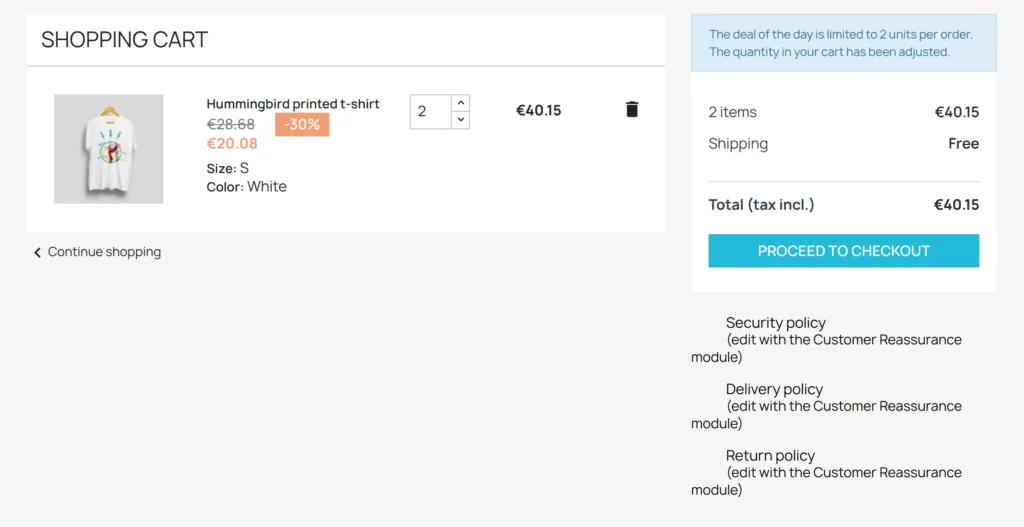The height and width of the screenshot is (527, 1024).
Task: Click the t-shirt product thumbnail
Action: click(108, 149)
